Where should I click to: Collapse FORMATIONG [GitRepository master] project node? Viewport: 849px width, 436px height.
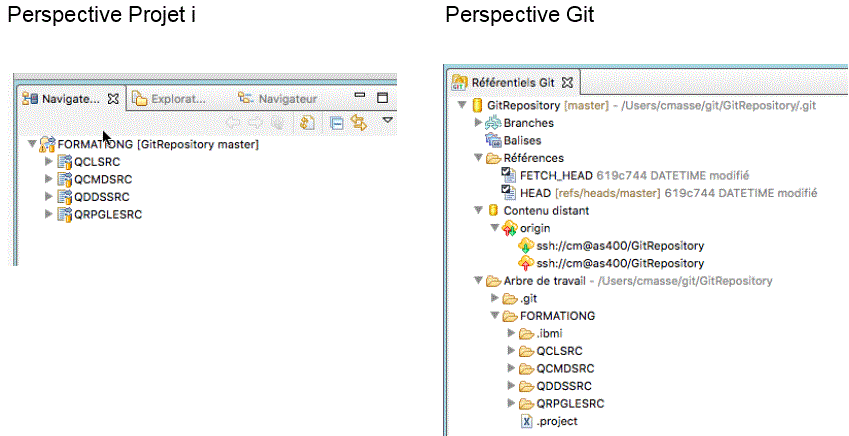(32, 144)
